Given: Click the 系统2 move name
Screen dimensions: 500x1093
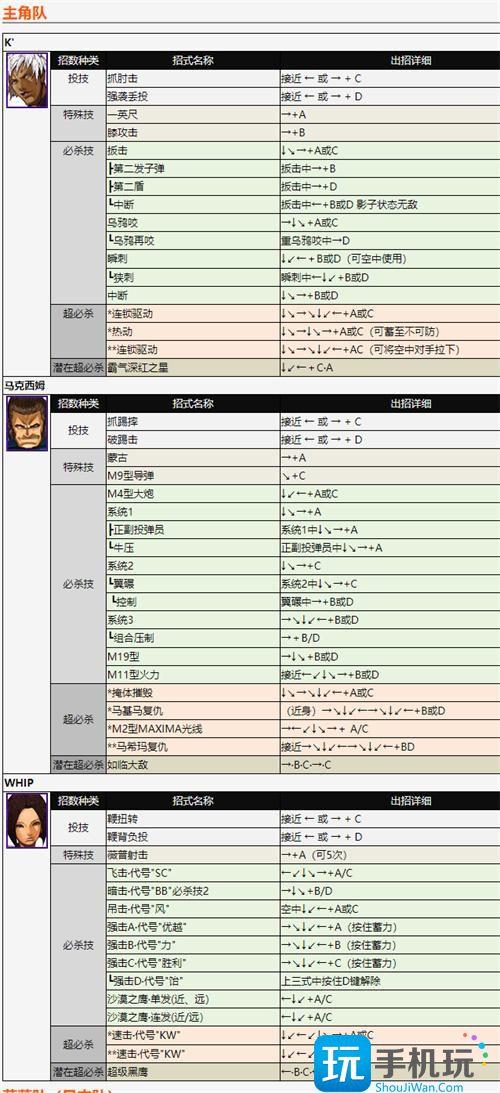Looking at the screenshot, I should [120, 567].
